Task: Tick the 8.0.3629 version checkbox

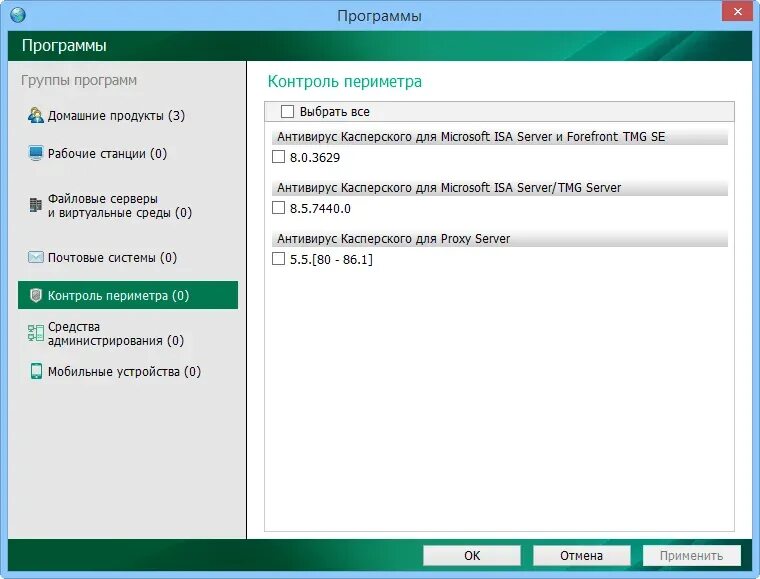Action: click(278, 157)
